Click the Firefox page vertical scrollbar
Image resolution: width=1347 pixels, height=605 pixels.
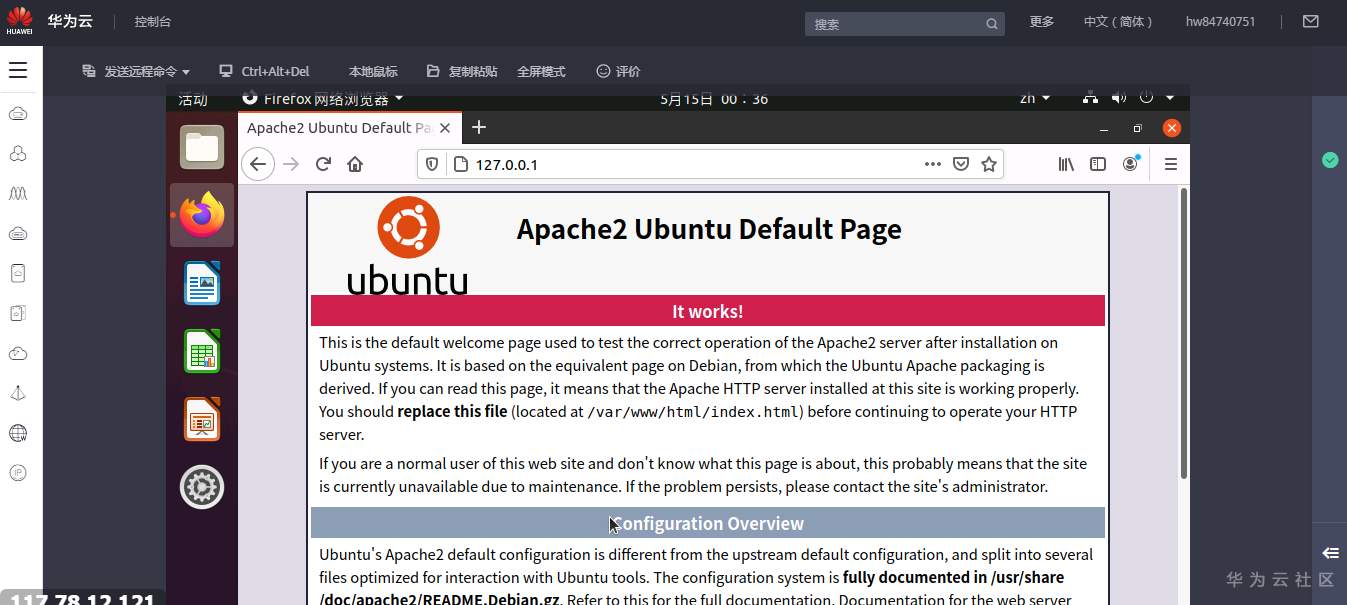coord(1185,333)
